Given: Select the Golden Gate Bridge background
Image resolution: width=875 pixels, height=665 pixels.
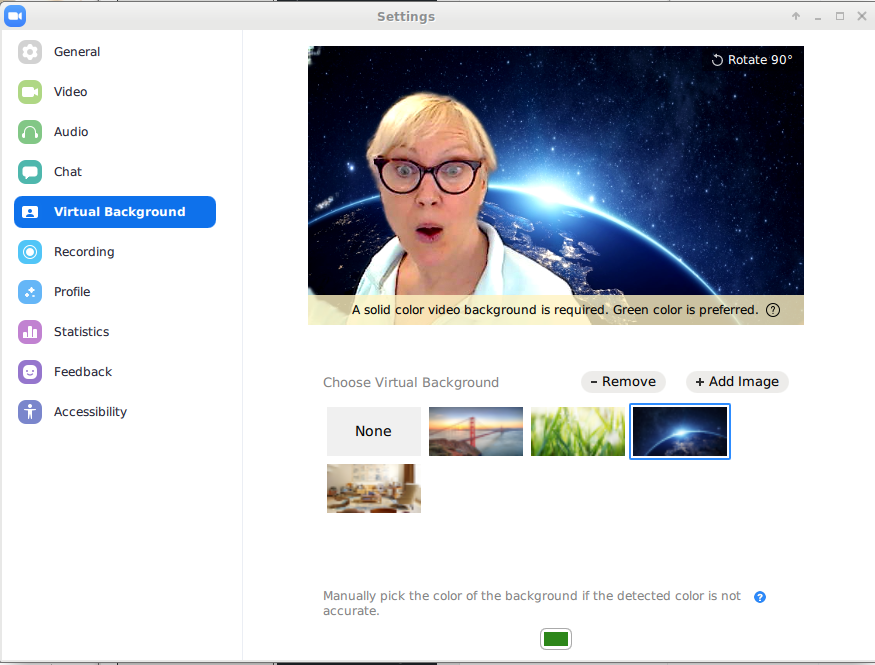Looking at the screenshot, I should (x=476, y=431).
